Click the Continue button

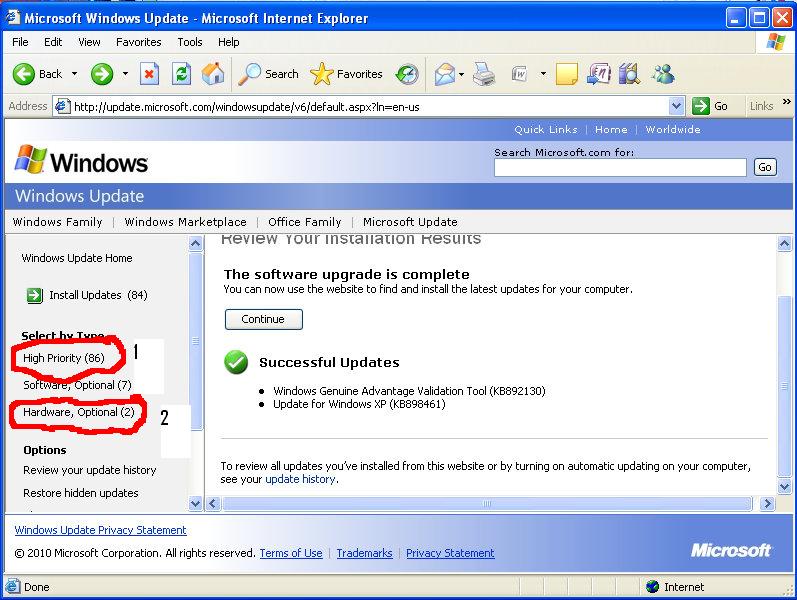click(263, 319)
